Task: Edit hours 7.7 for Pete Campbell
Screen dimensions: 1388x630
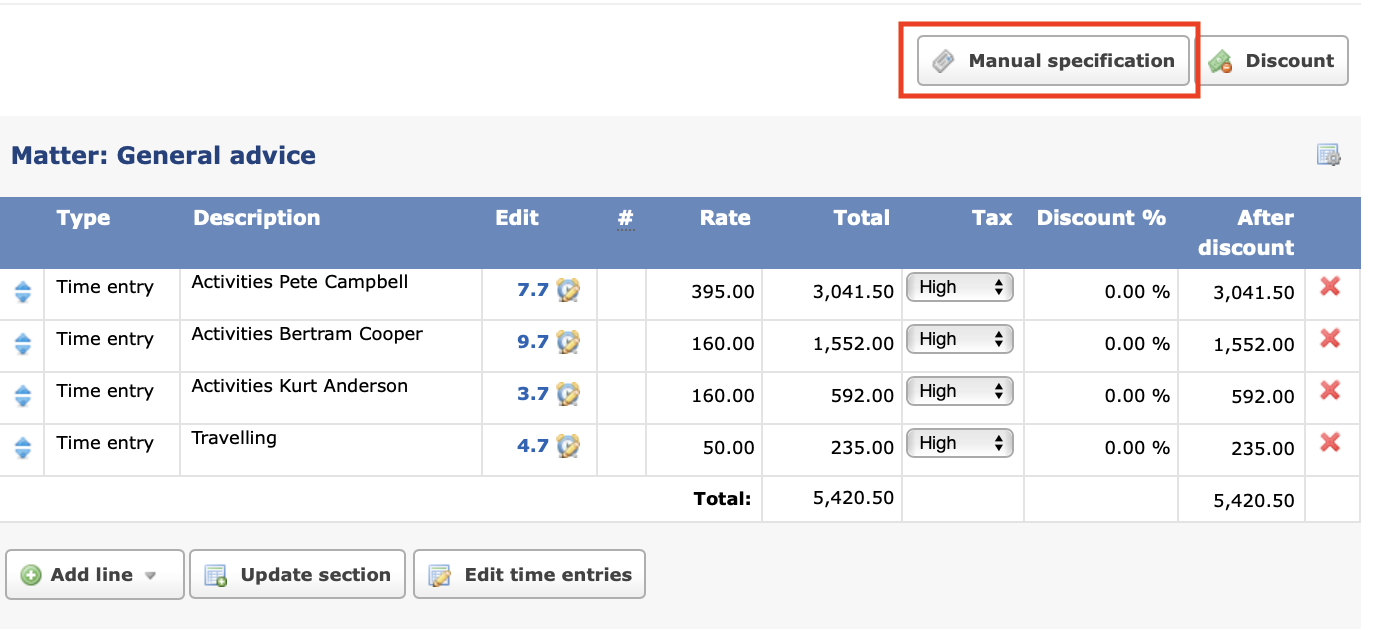Action: (x=533, y=290)
